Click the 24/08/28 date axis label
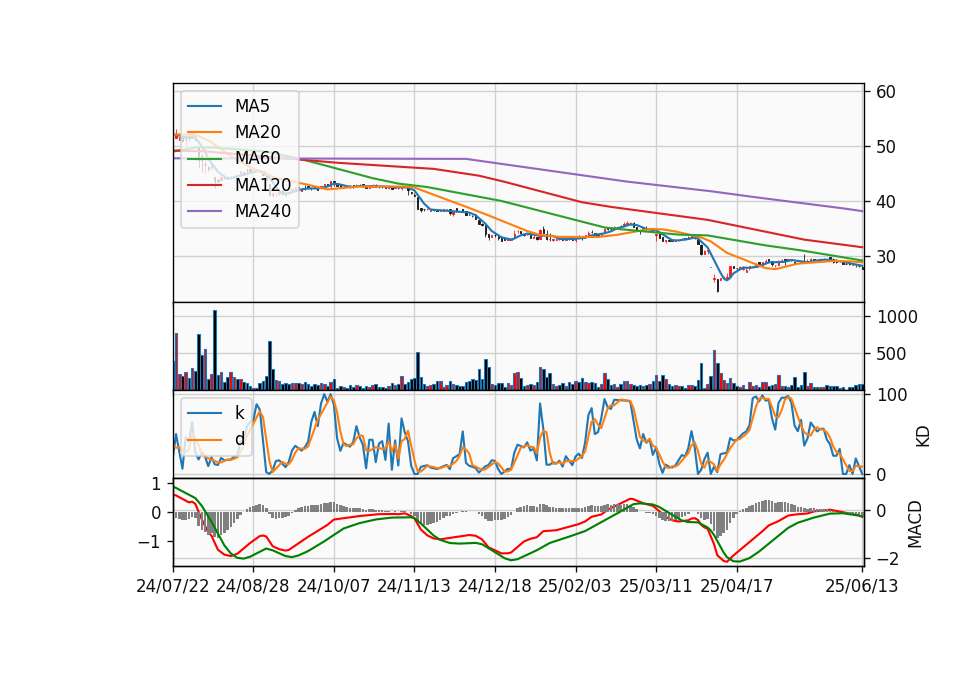Image resolution: width=960 pixels, height=690 pixels. (253, 586)
